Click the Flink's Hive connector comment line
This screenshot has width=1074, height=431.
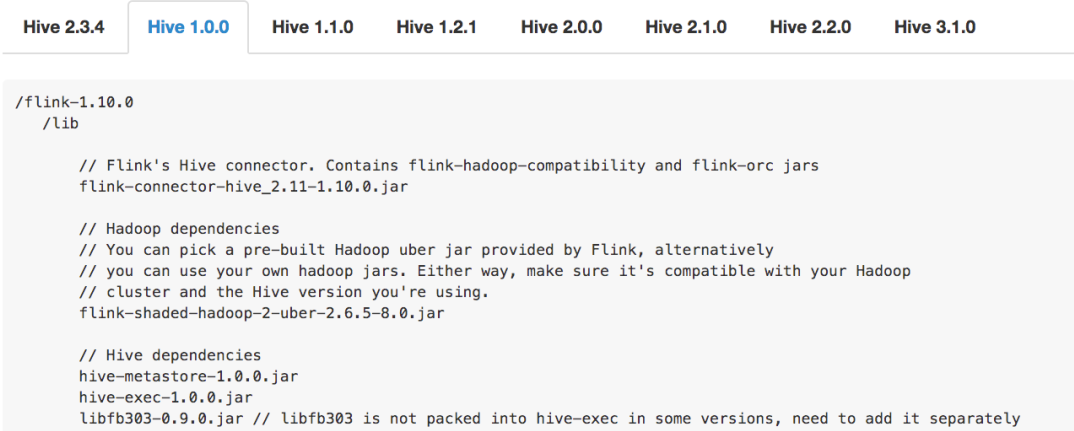click(x=449, y=166)
